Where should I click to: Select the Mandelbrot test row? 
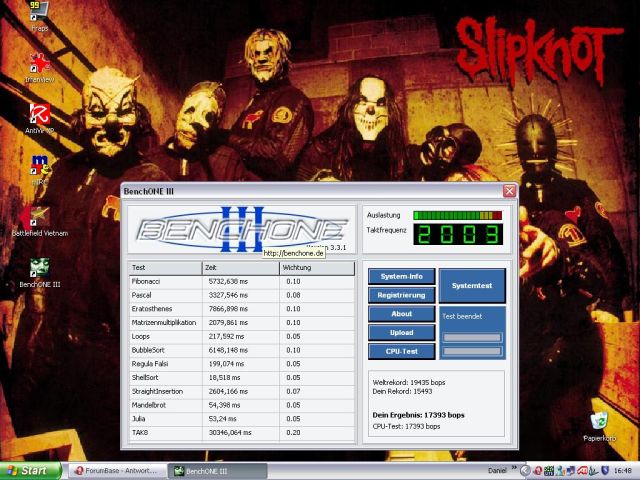[242, 405]
